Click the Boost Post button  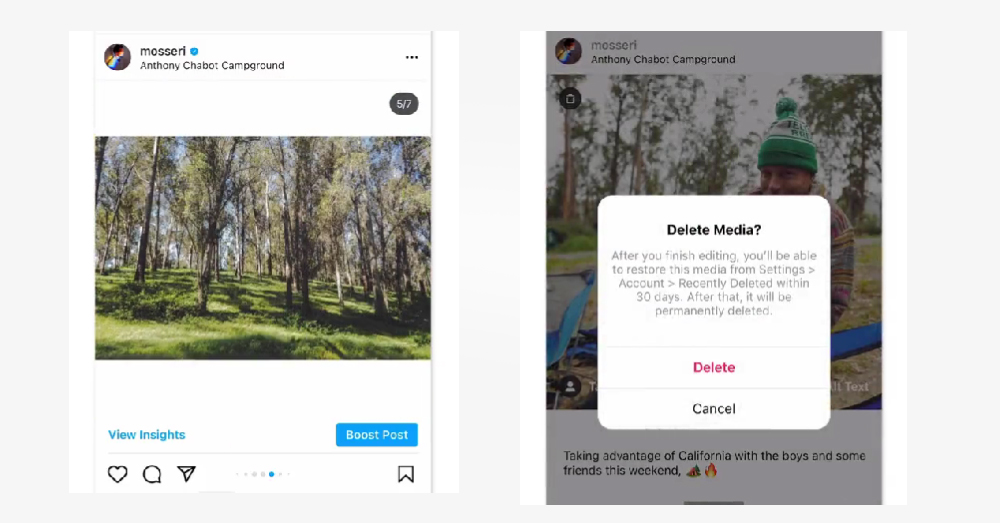click(x=377, y=434)
